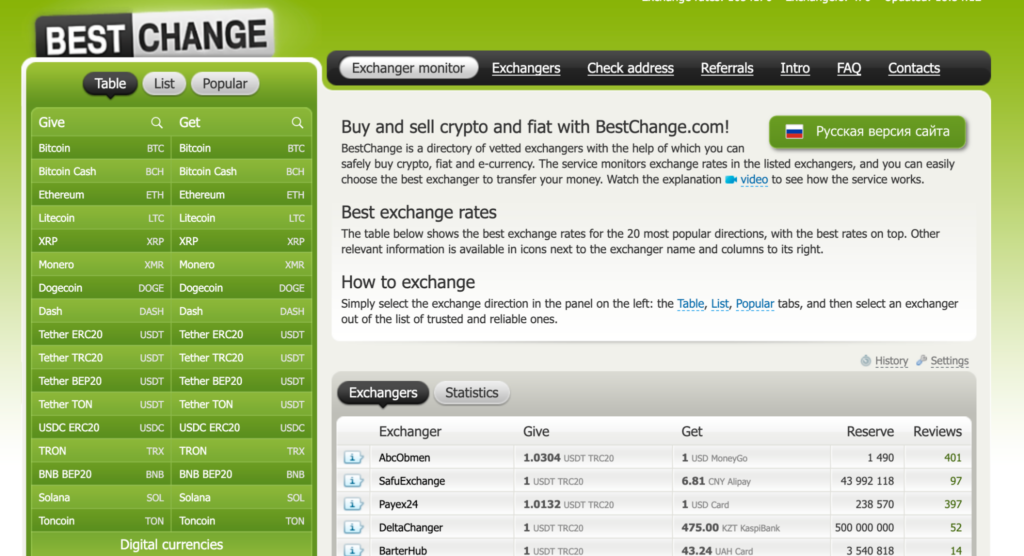Screen dimensions: 1024x556
Task: Open the FAQ menu item
Action: pos(849,68)
